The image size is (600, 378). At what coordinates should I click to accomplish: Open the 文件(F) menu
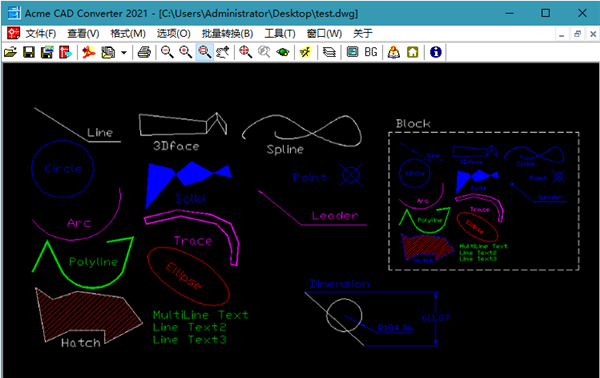click(41, 34)
